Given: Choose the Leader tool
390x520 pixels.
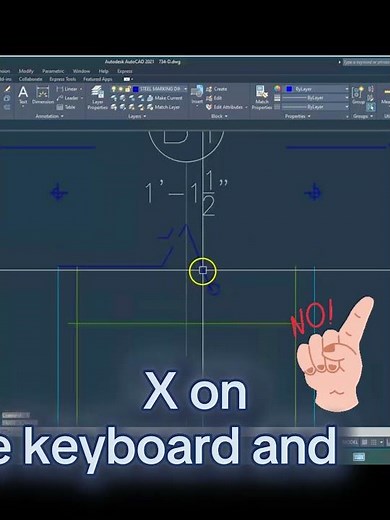Looking at the screenshot, I should [67, 98].
